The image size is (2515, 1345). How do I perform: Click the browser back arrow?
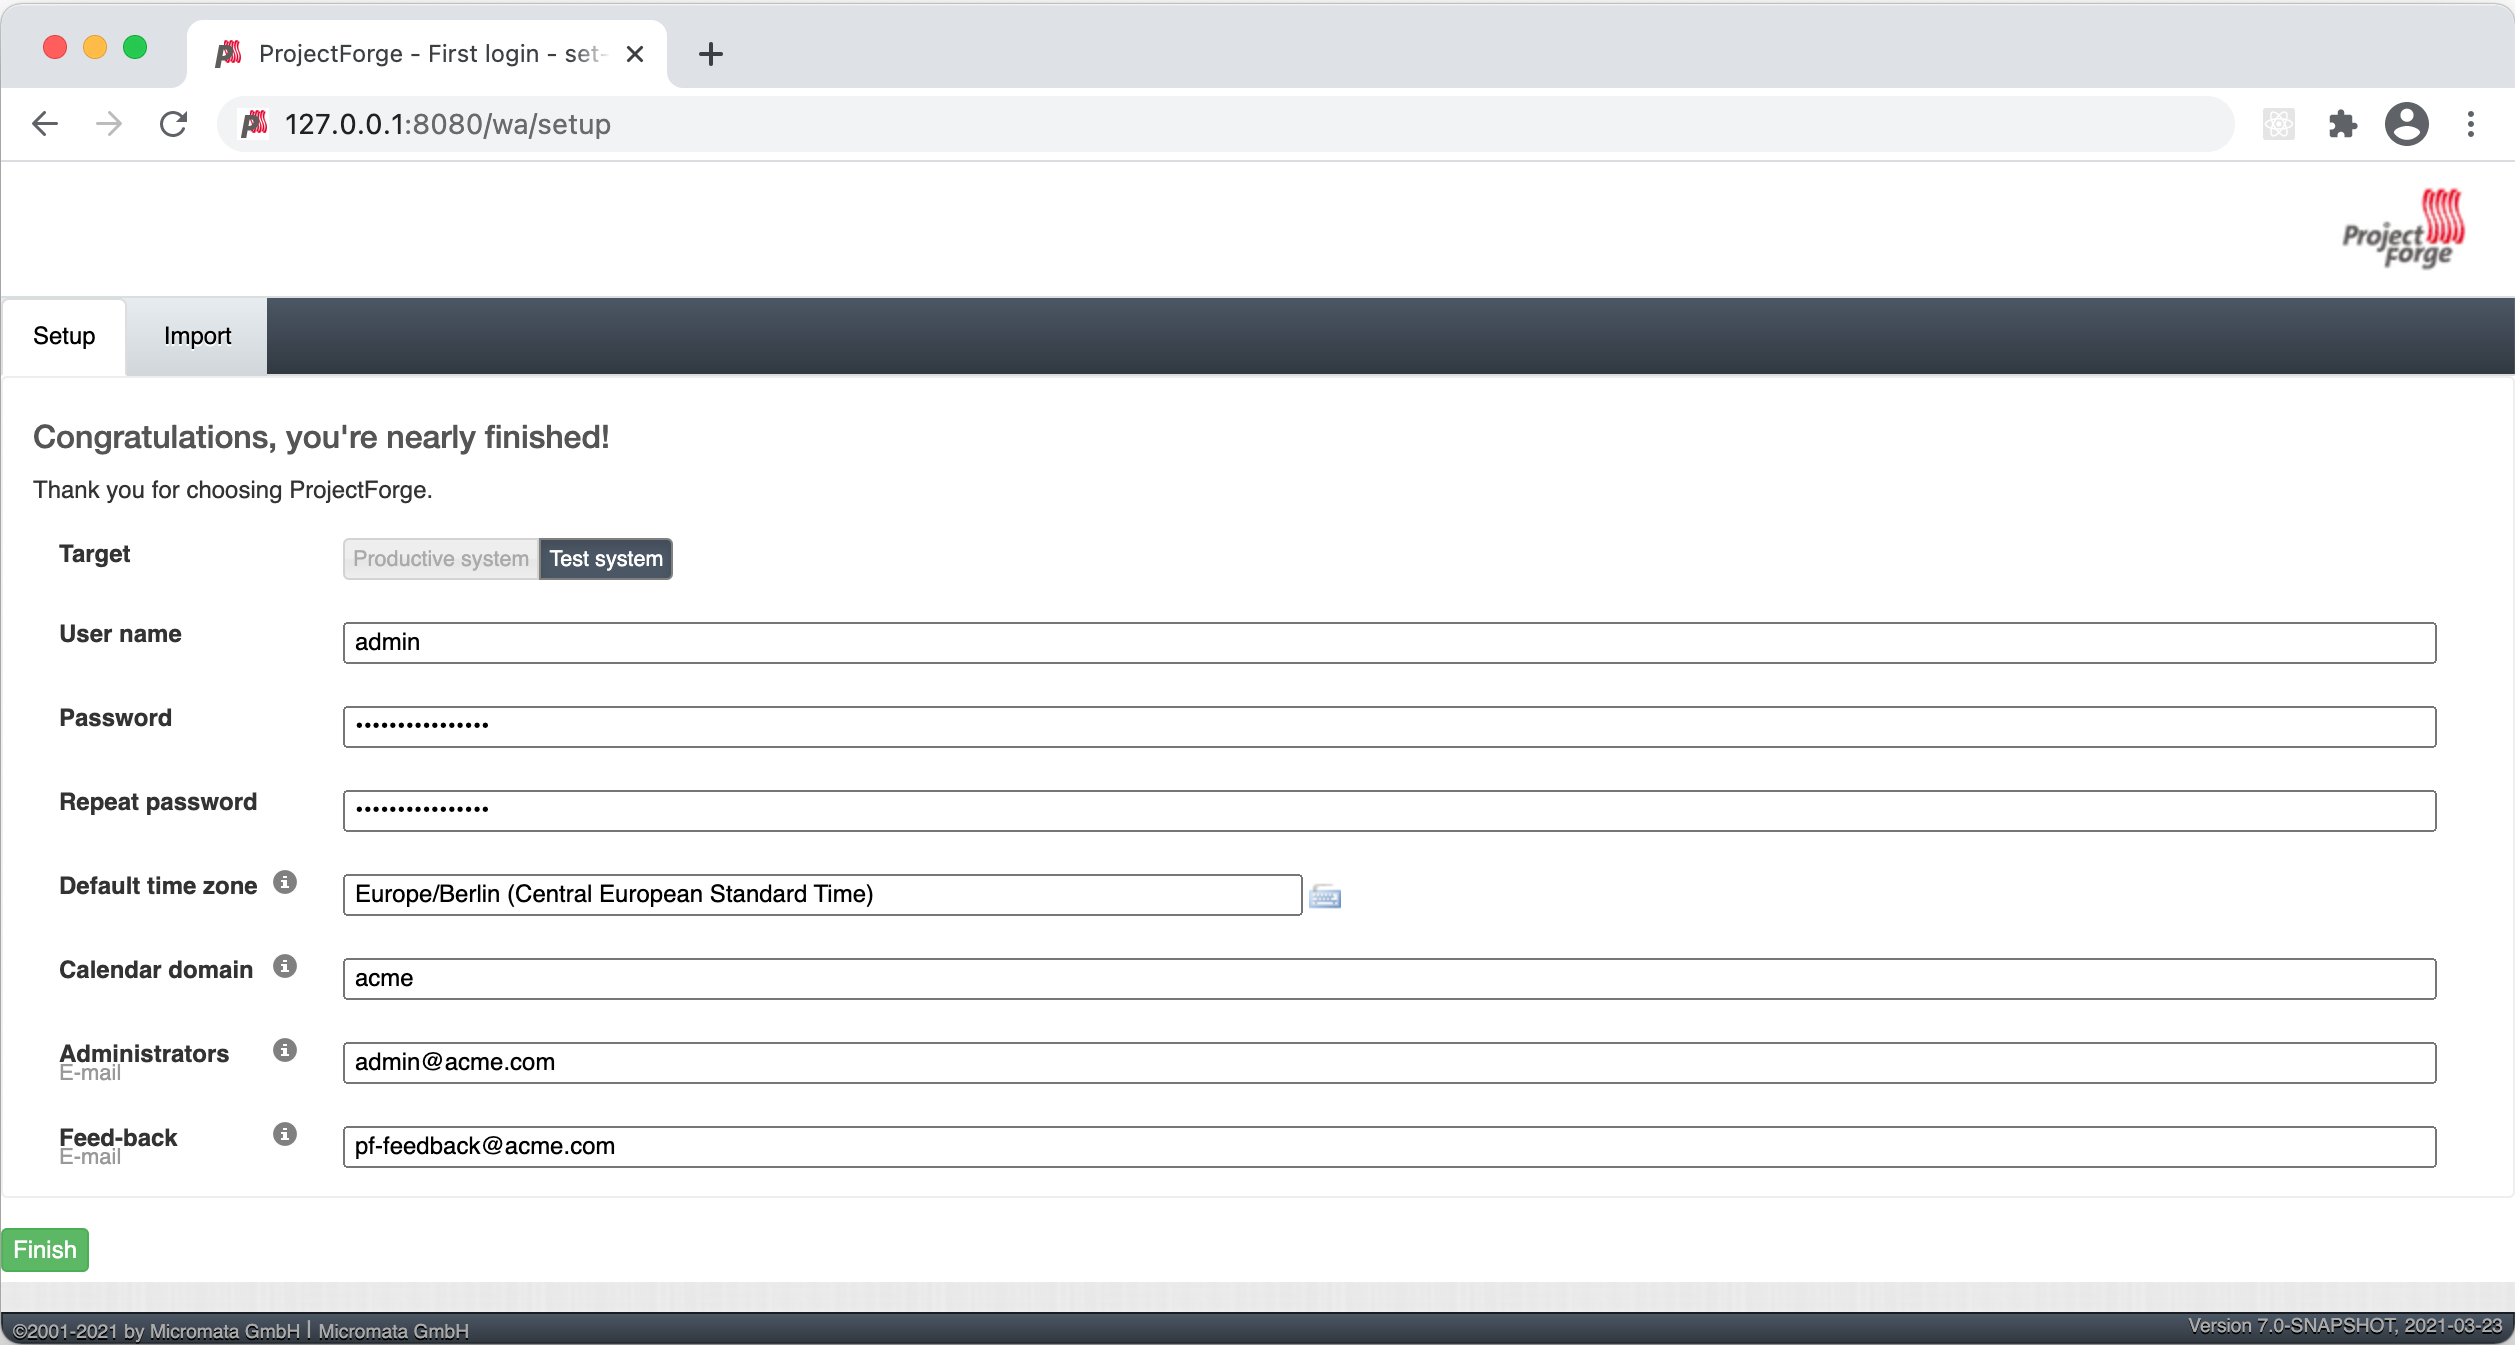(44, 124)
